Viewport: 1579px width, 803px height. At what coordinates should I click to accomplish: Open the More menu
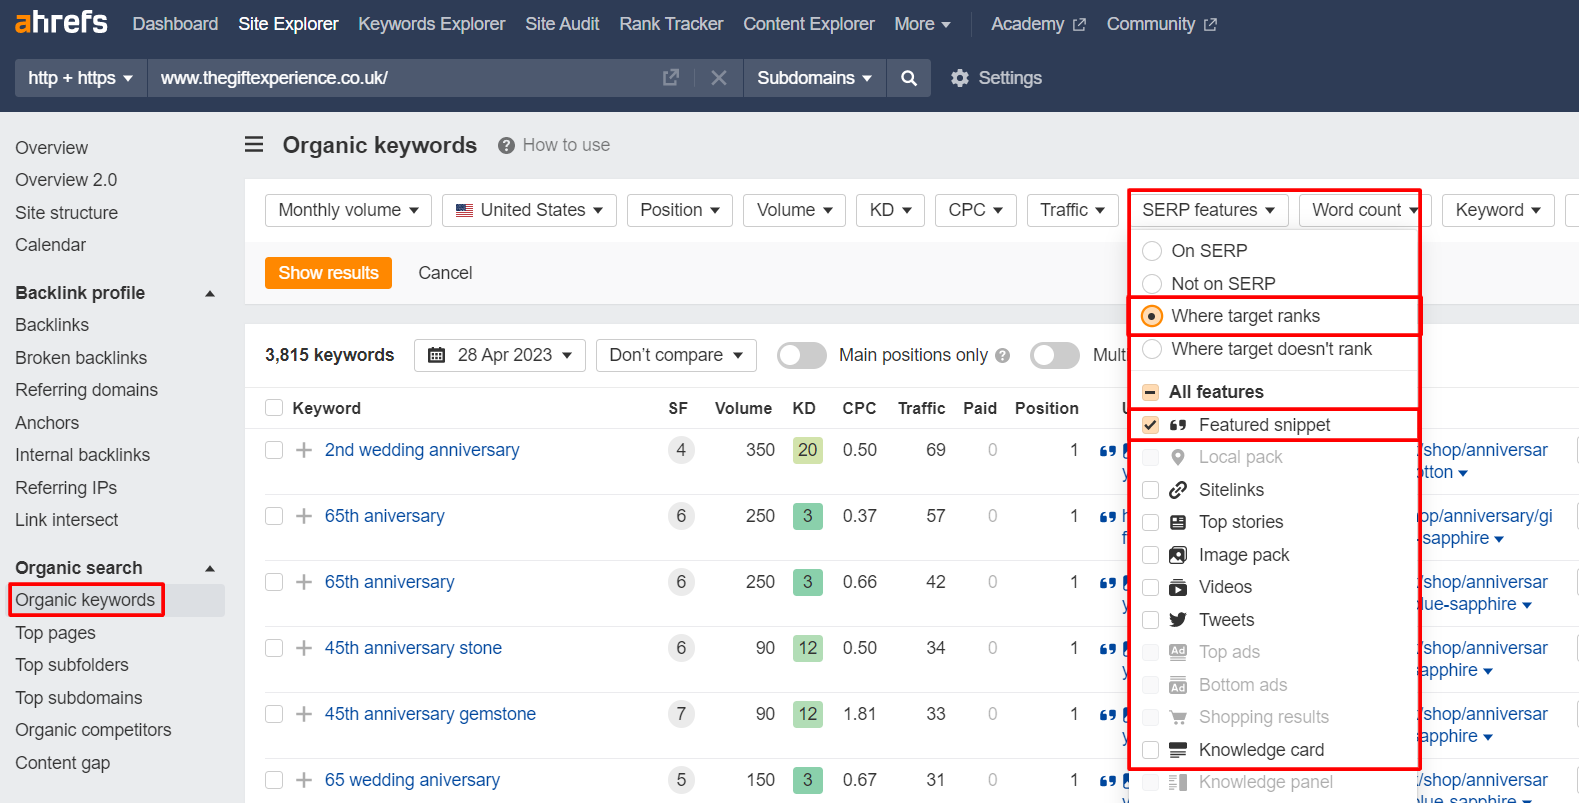click(x=922, y=24)
